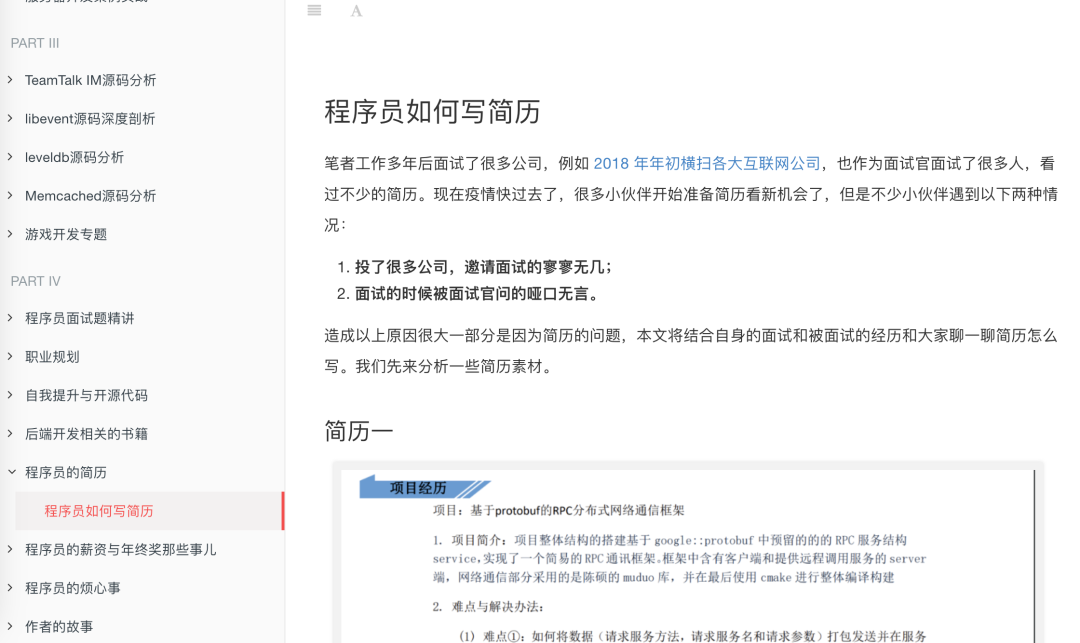Click the 简历一 section heading

click(356, 431)
